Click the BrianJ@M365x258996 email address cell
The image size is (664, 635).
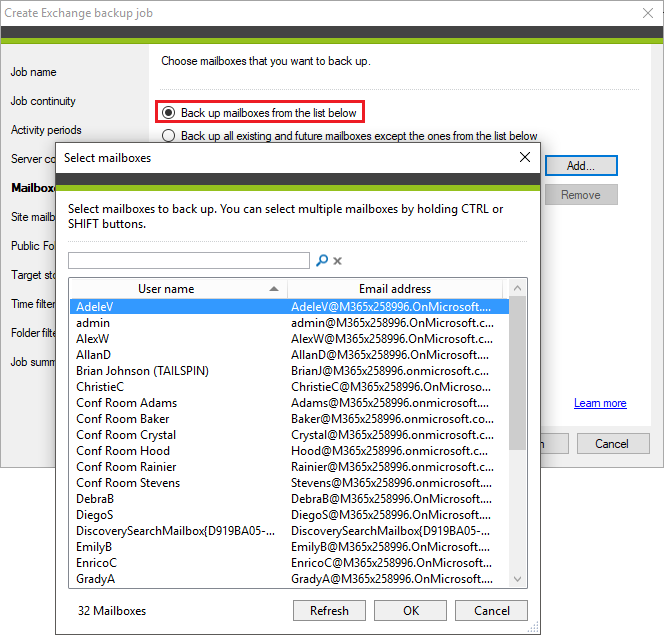click(x=390, y=371)
